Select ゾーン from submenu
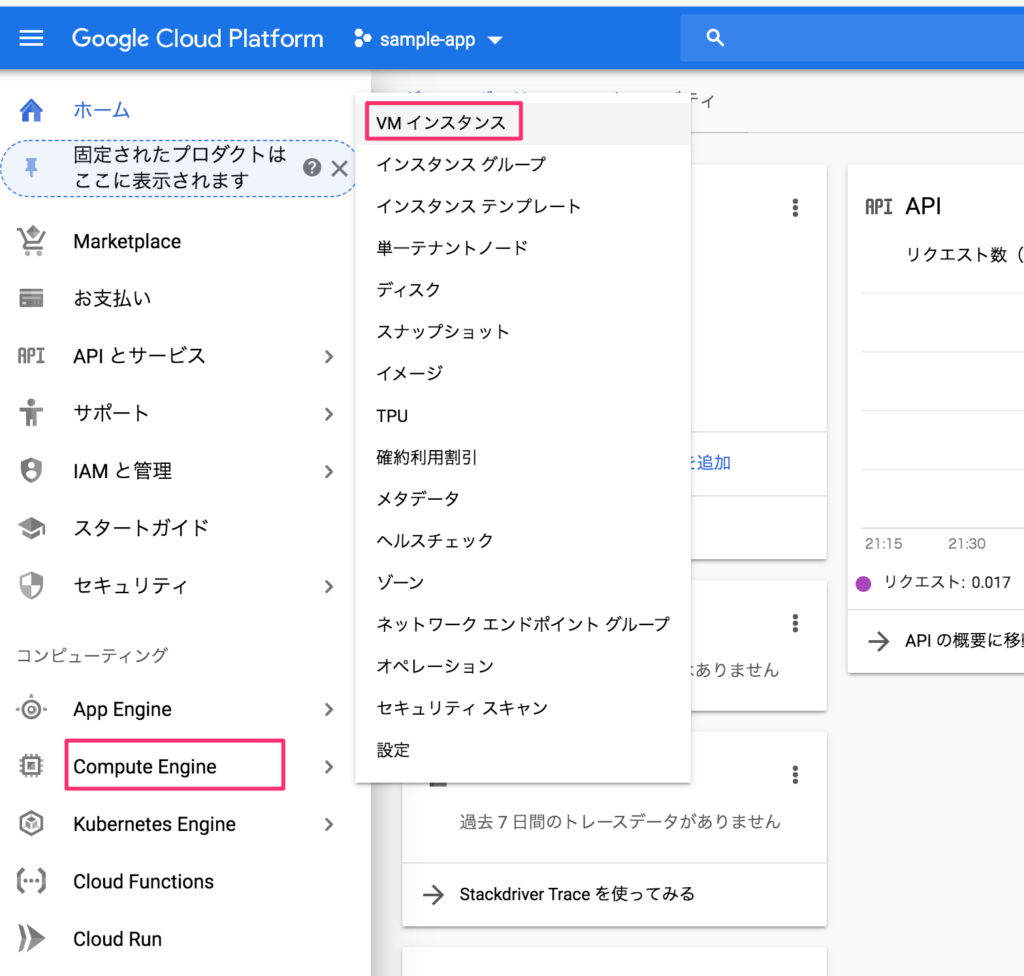This screenshot has height=976, width=1024. 522,582
